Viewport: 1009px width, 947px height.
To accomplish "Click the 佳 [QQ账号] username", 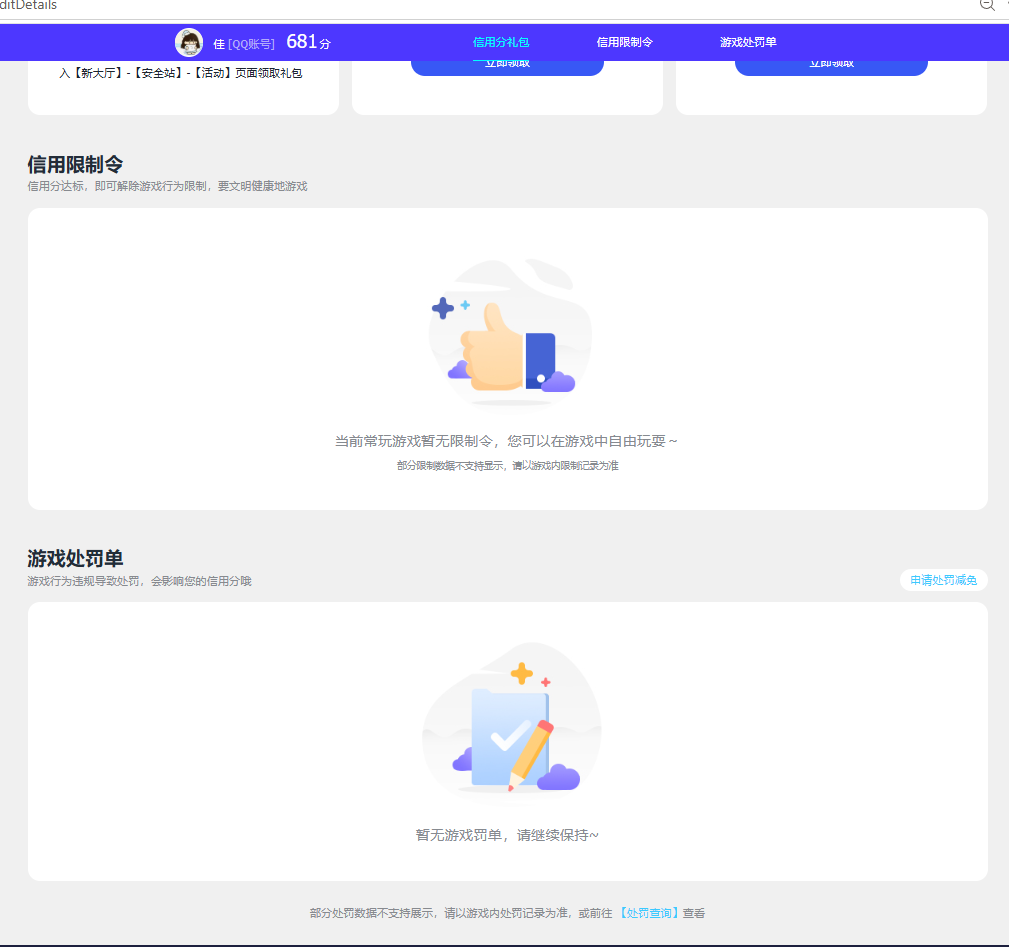I will [244, 44].
